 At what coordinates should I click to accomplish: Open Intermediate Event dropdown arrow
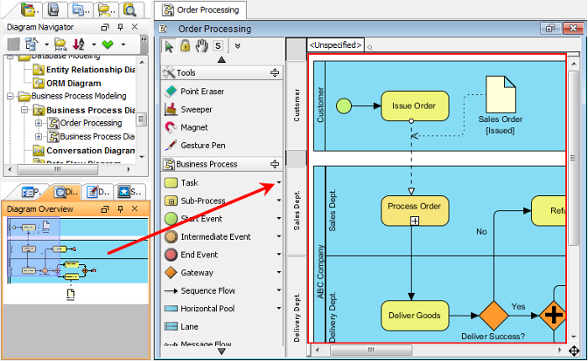[279, 236]
